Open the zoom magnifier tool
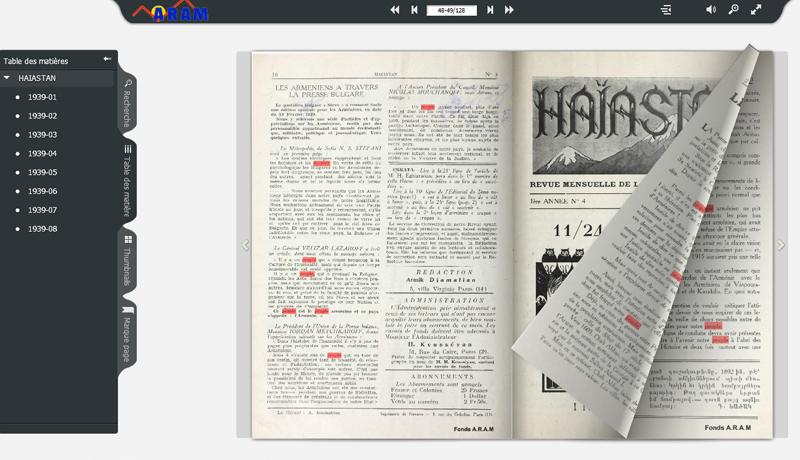The image size is (800, 460). point(733,10)
